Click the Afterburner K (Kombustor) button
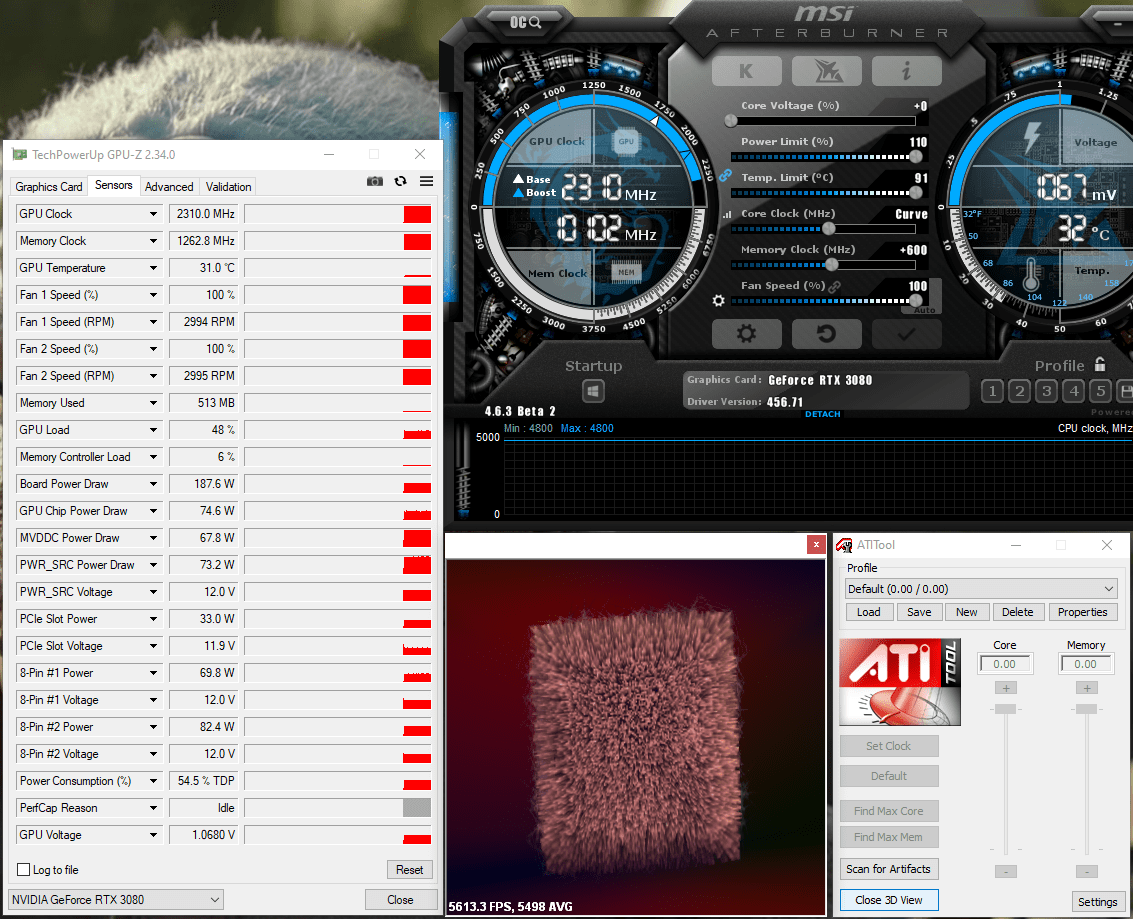1133x919 pixels. coord(746,72)
